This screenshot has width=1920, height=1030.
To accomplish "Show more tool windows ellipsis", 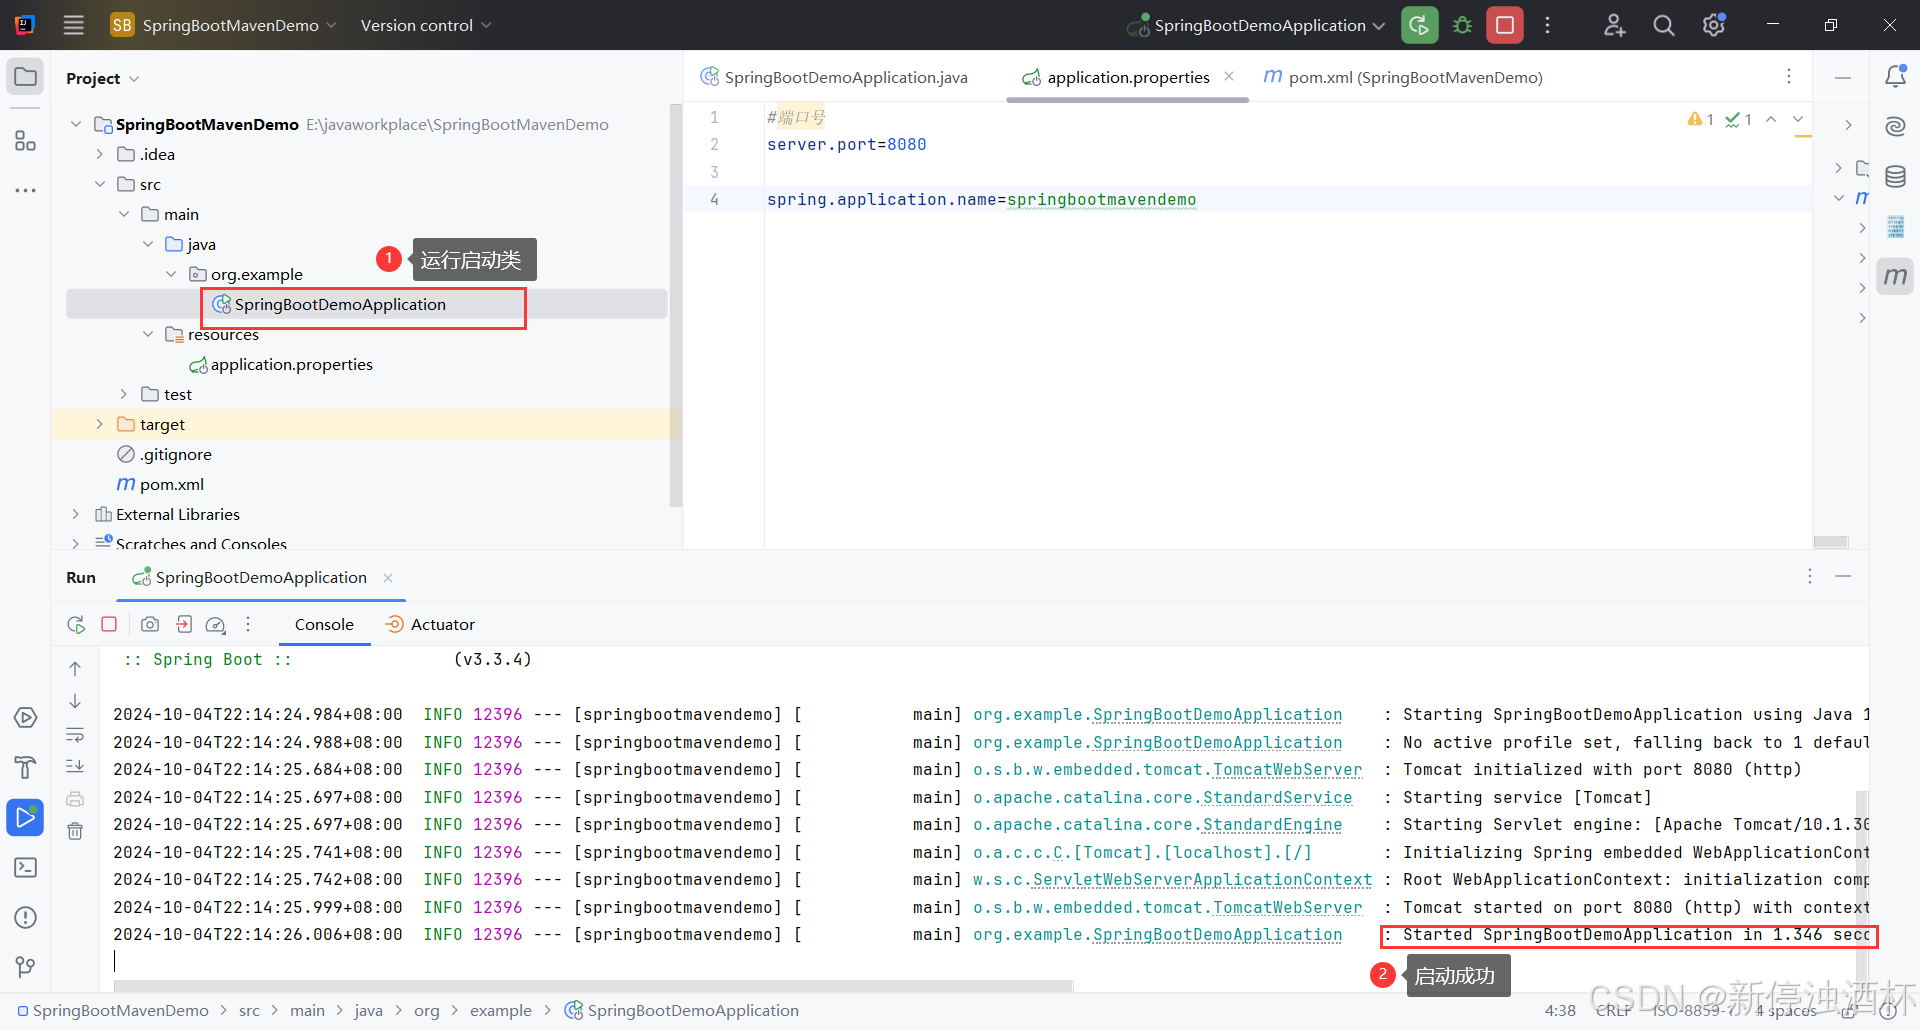I will click(x=25, y=190).
